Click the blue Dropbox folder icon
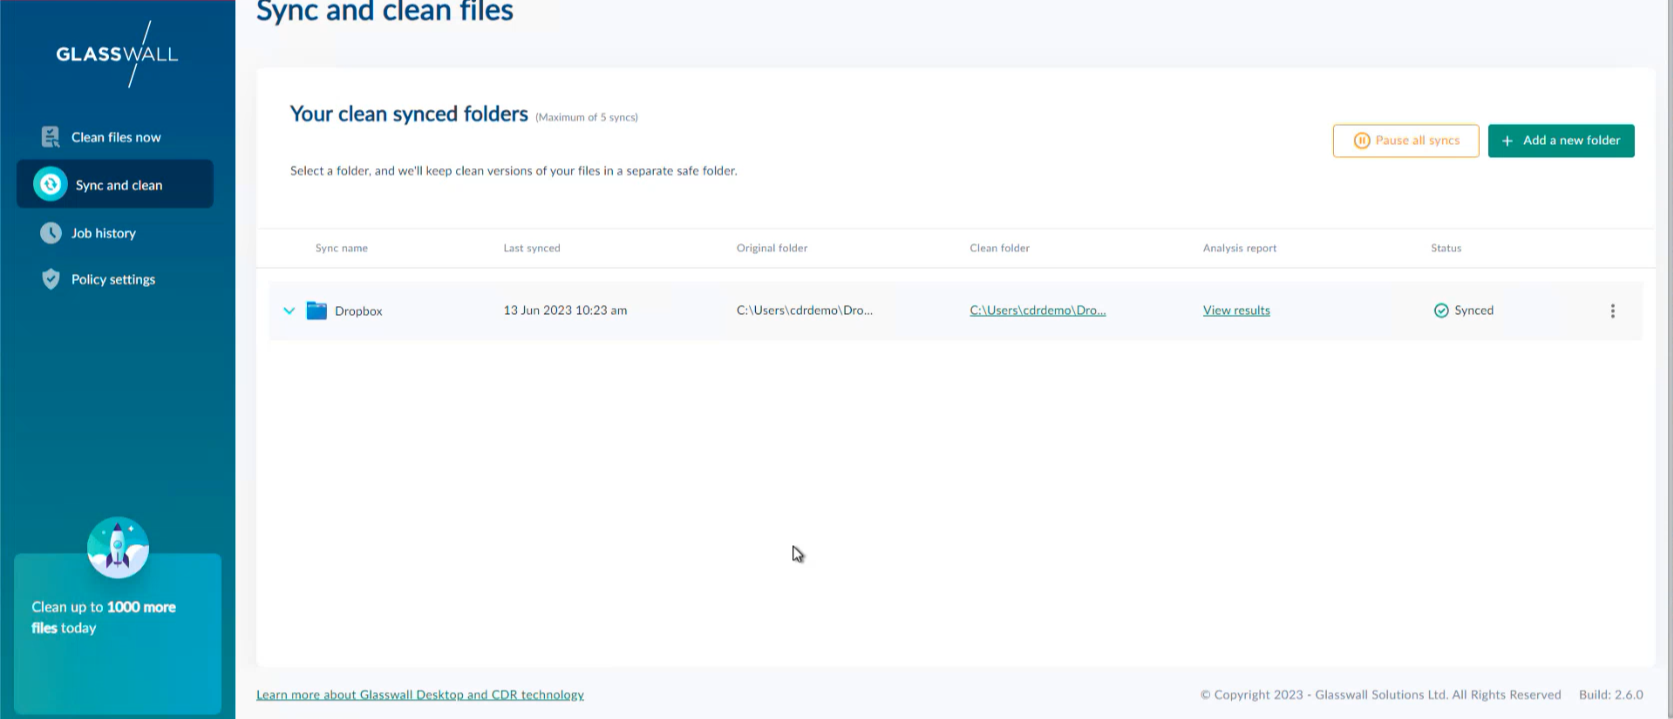The image size is (1673, 719). point(317,311)
